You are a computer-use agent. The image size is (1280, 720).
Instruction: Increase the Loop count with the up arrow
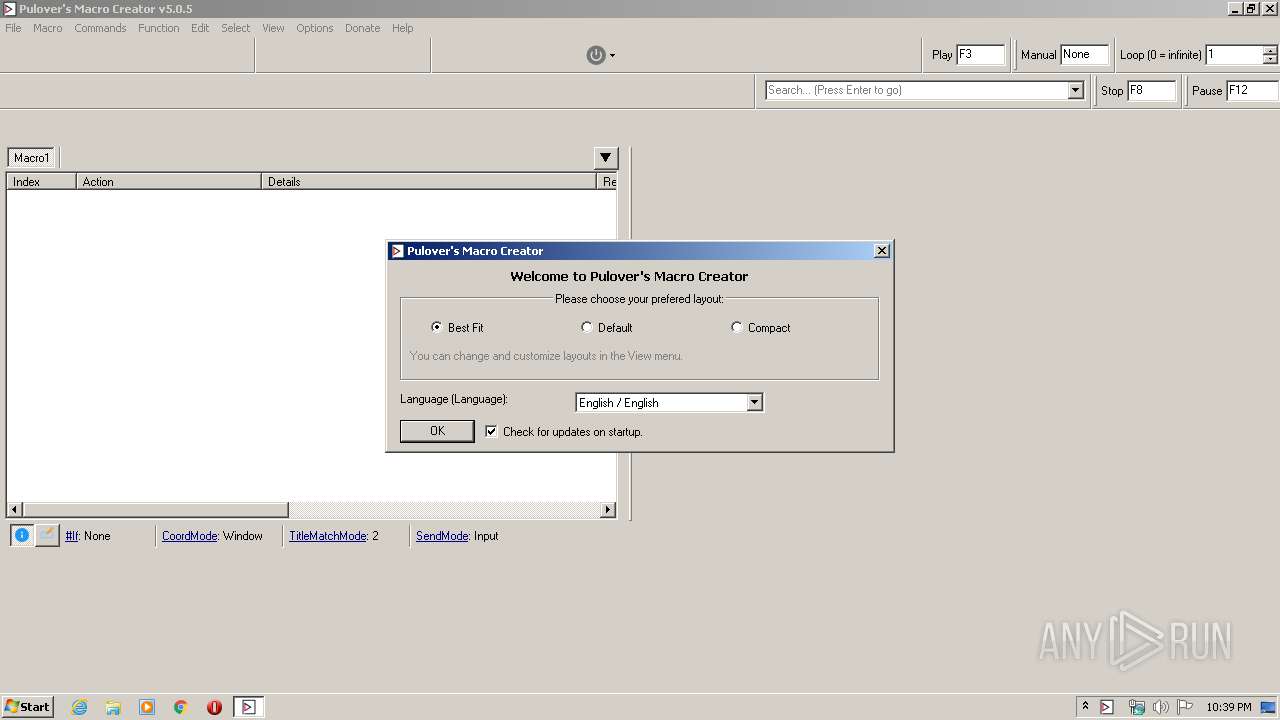tap(1270, 50)
